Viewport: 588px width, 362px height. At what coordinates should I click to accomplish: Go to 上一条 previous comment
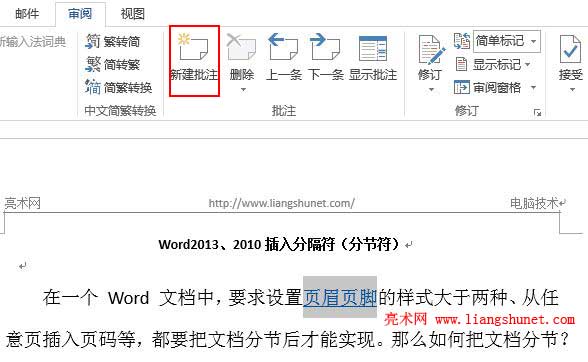tap(284, 56)
